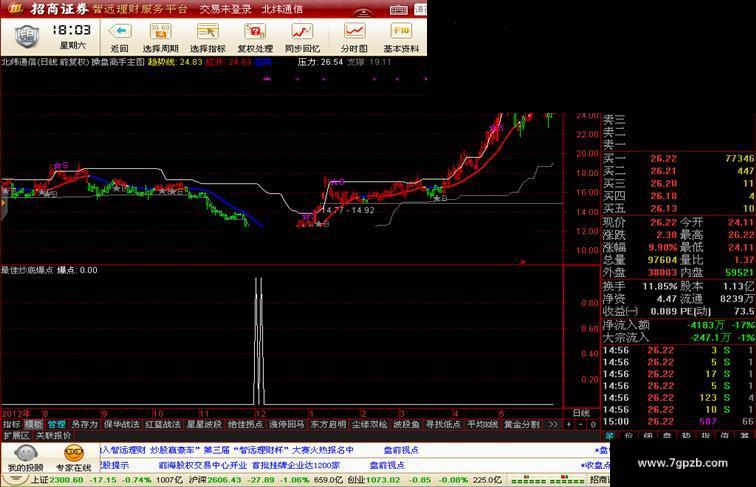Click 涨幅 9.98% value
This screenshot has width=756, height=487.
click(663, 247)
